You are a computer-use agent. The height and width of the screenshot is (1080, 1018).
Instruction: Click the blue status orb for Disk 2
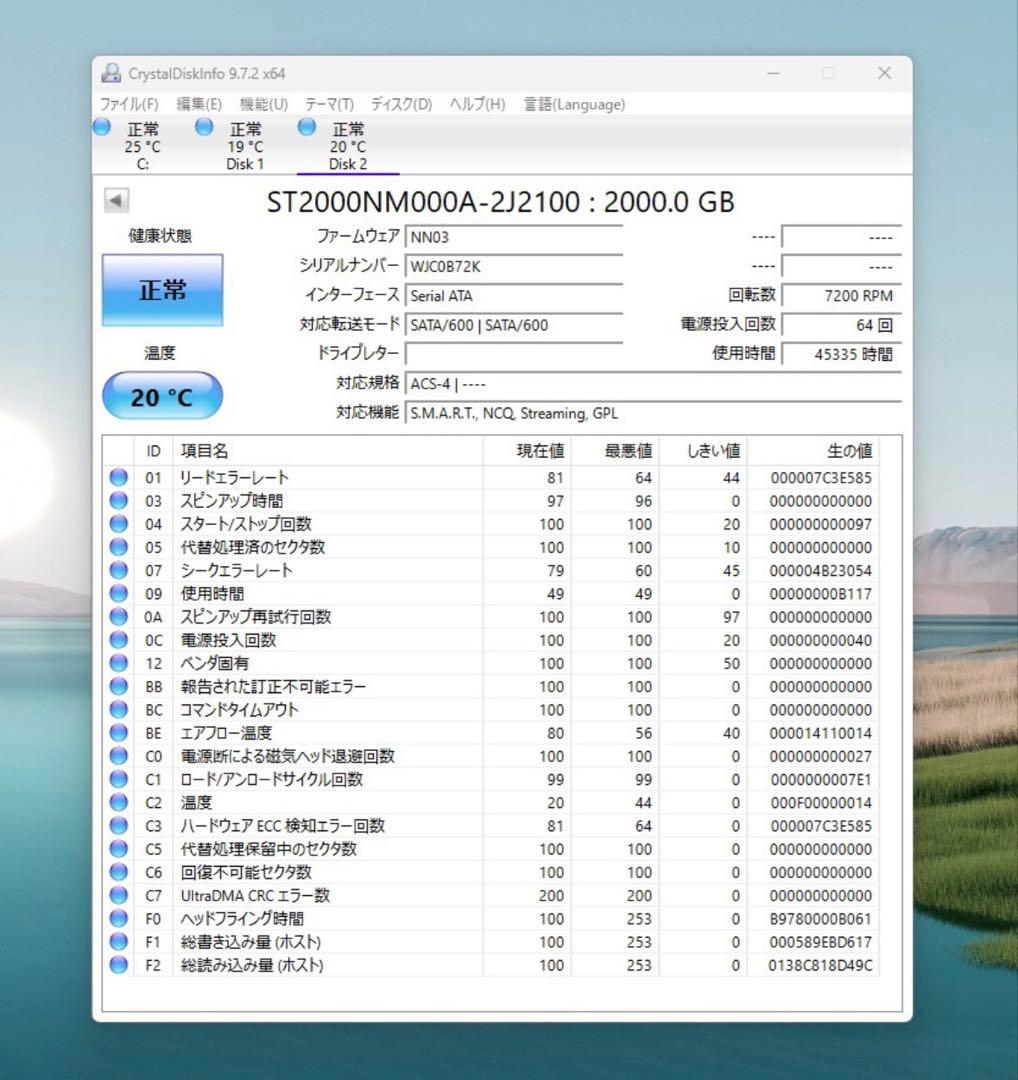pyautogui.click(x=307, y=127)
